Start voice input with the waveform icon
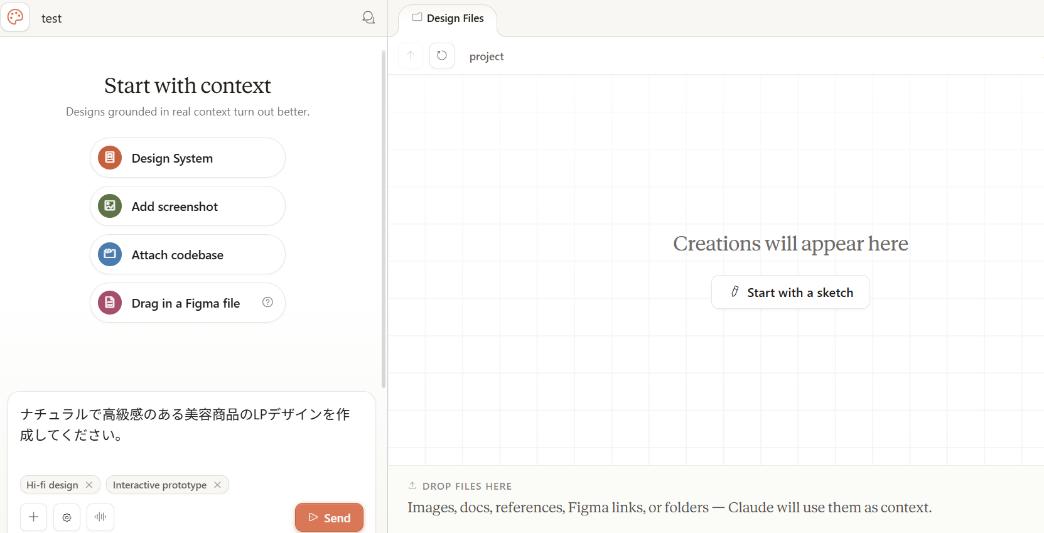Screen dimensions: 1044x533 [101, 517]
